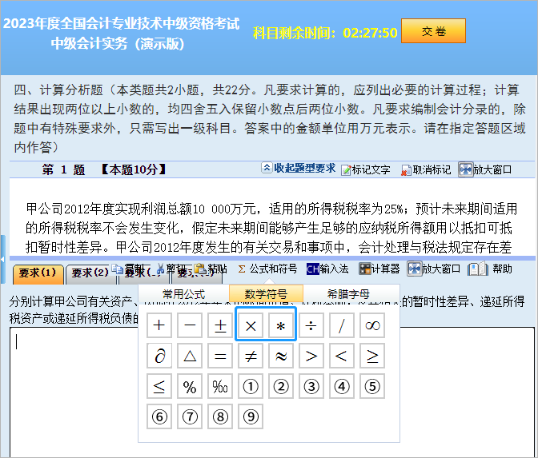Insert circled number ②
The height and width of the screenshot is (458, 538).
click(281, 386)
